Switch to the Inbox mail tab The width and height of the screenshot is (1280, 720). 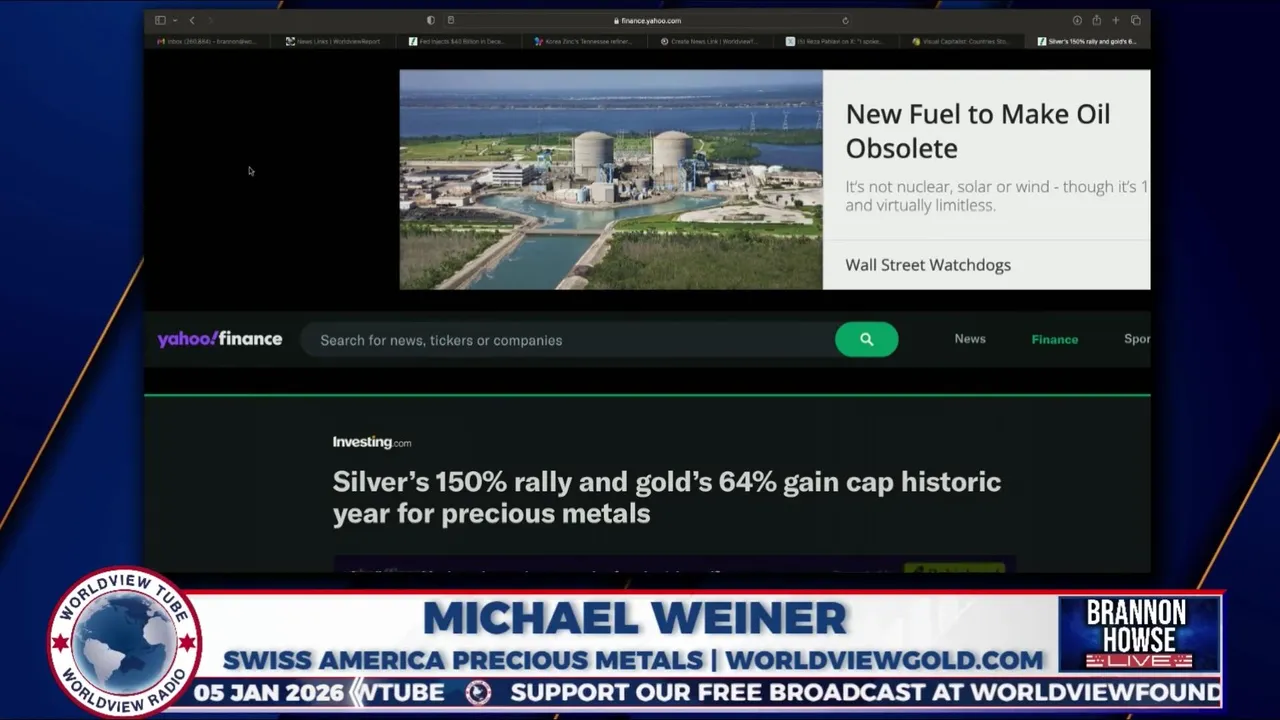(208, 41)
